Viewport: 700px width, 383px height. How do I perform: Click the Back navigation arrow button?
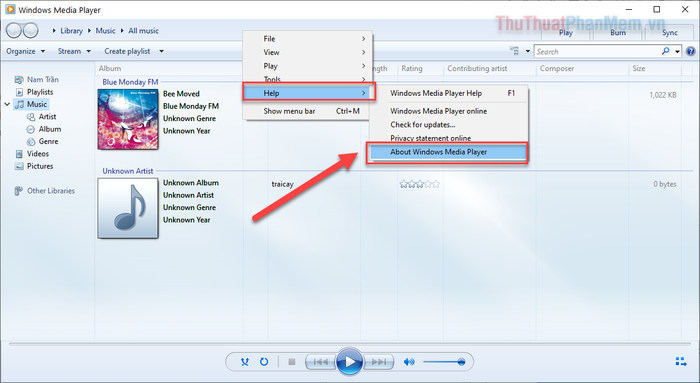[x=14, y=30]
